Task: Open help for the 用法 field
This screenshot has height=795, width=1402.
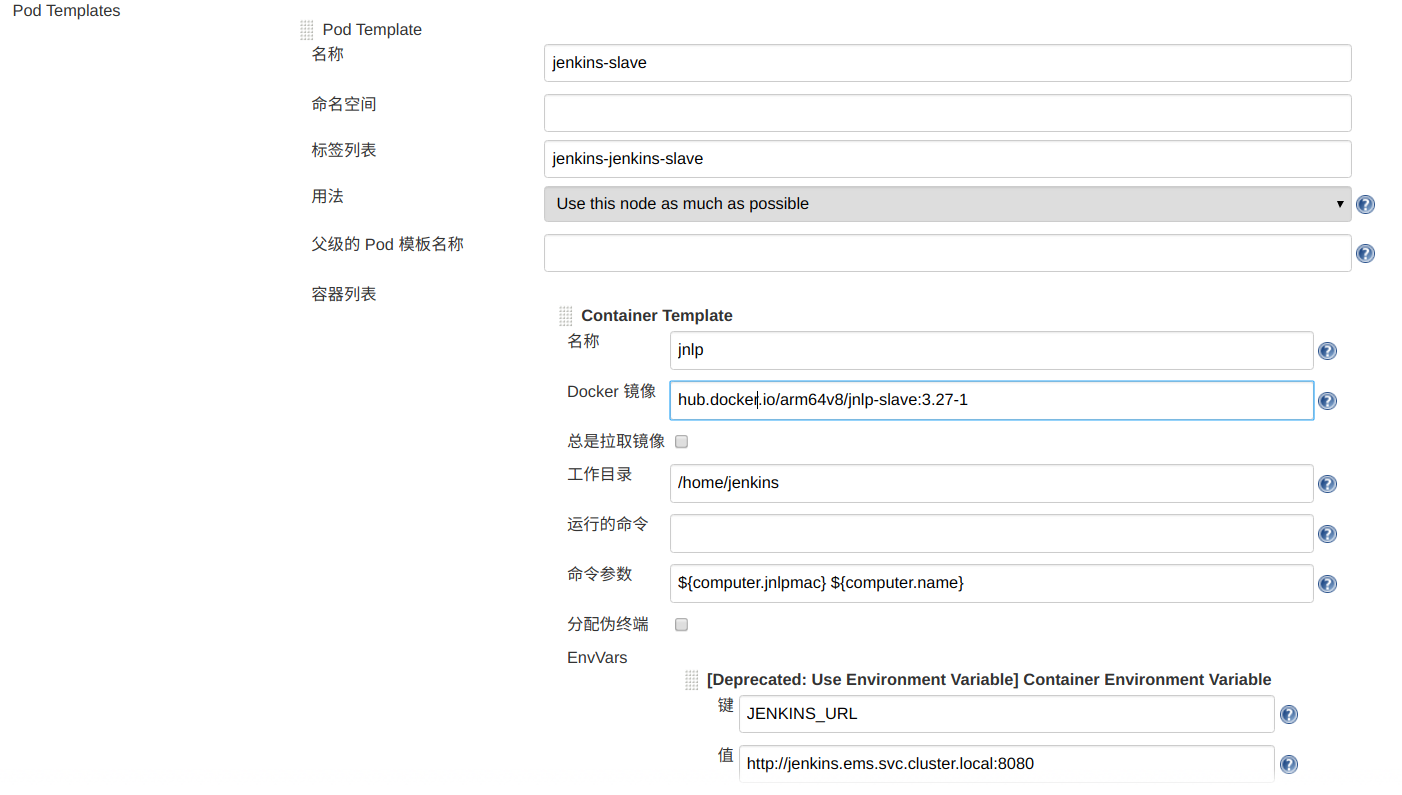Action: (x=1365, y=203)
